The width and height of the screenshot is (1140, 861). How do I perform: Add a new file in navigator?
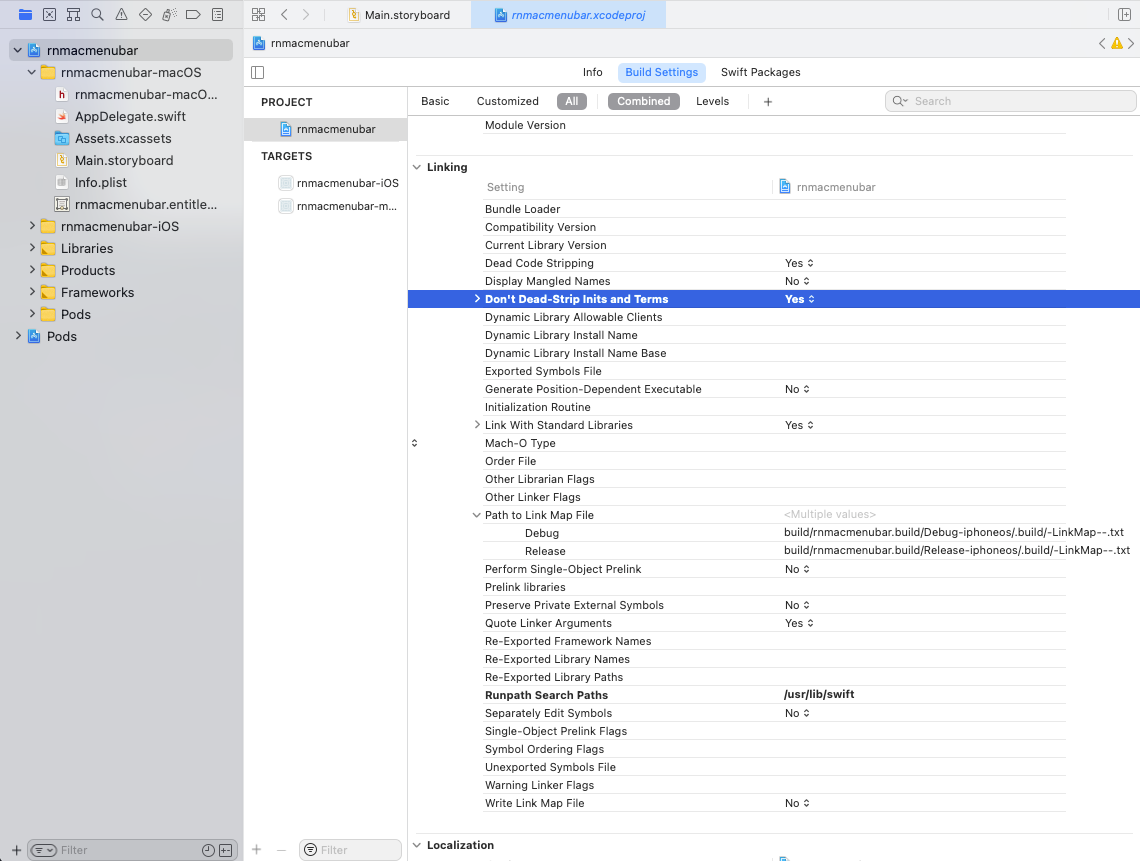[16, 850]
